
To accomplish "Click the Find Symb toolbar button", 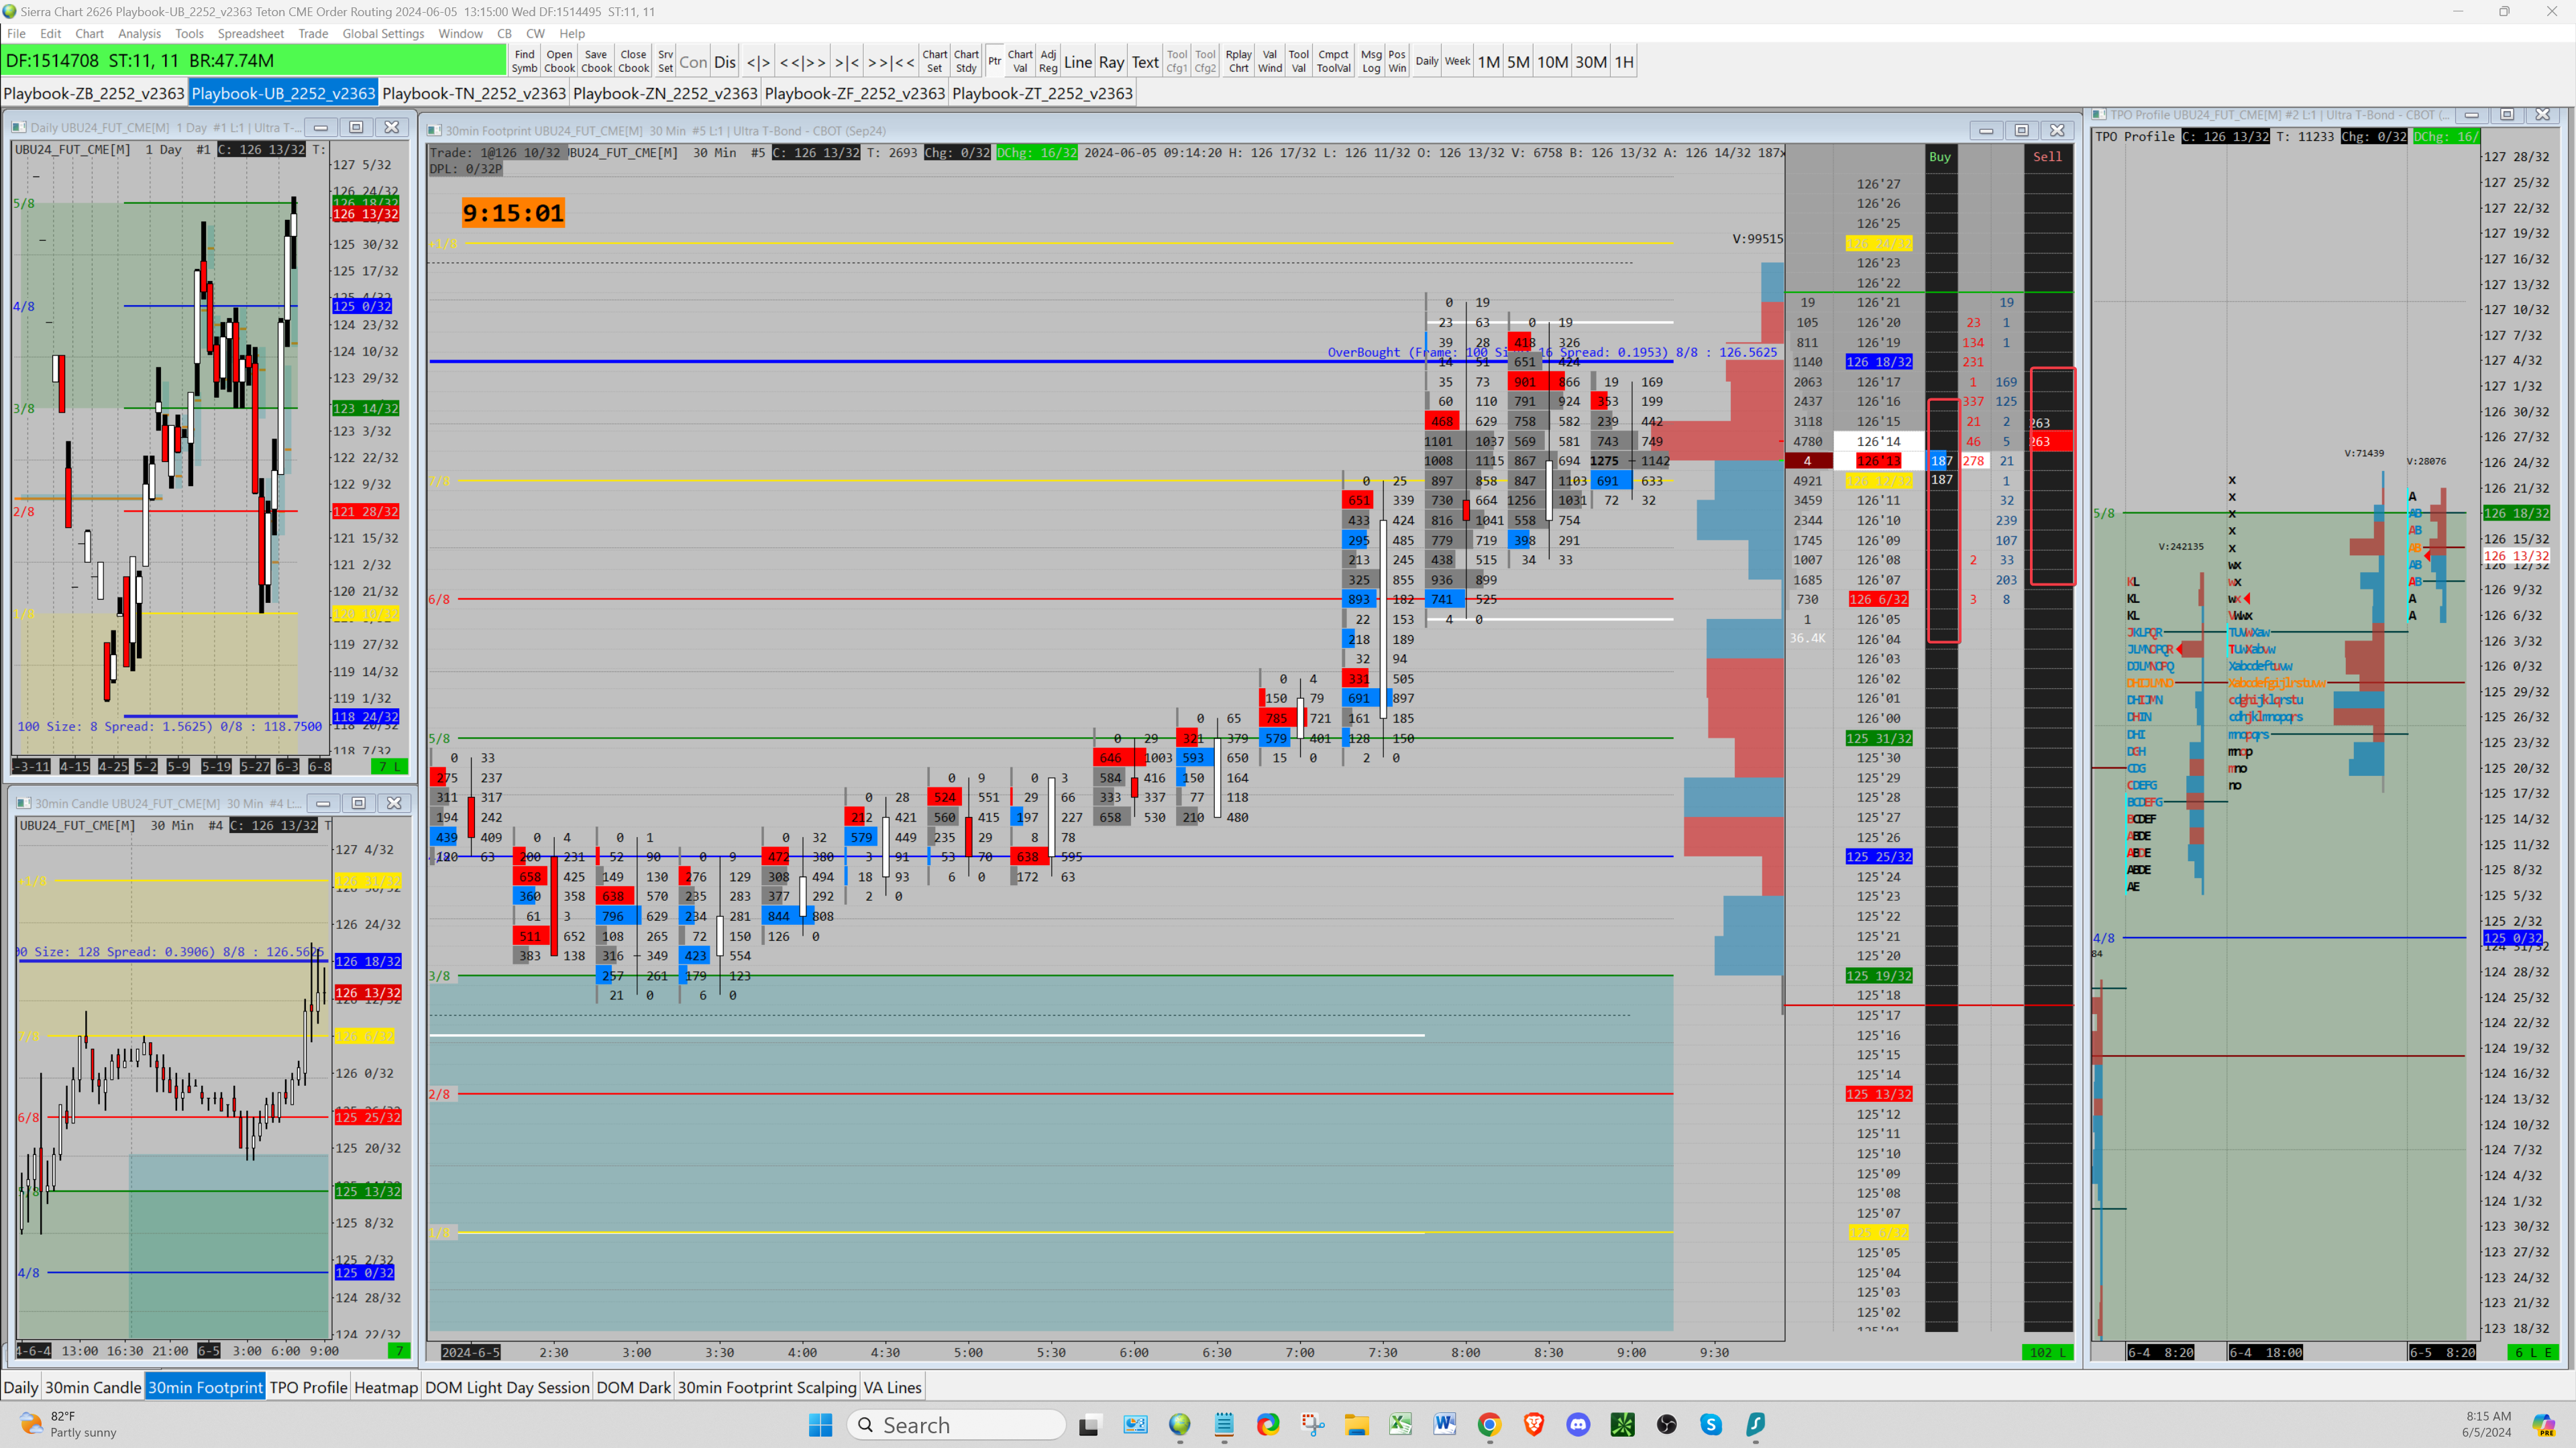I will click(x=524, y=62).
